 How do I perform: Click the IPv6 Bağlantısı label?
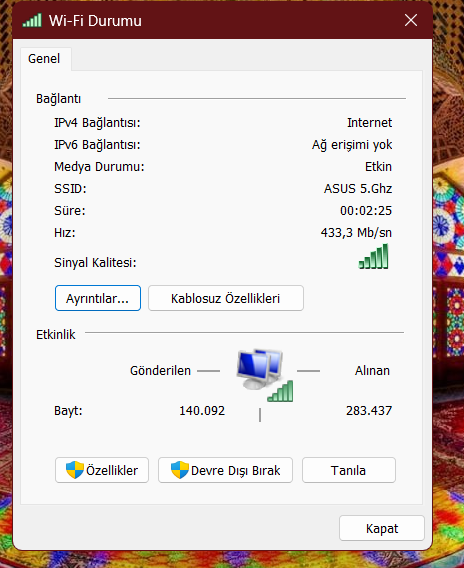[97, 145]
